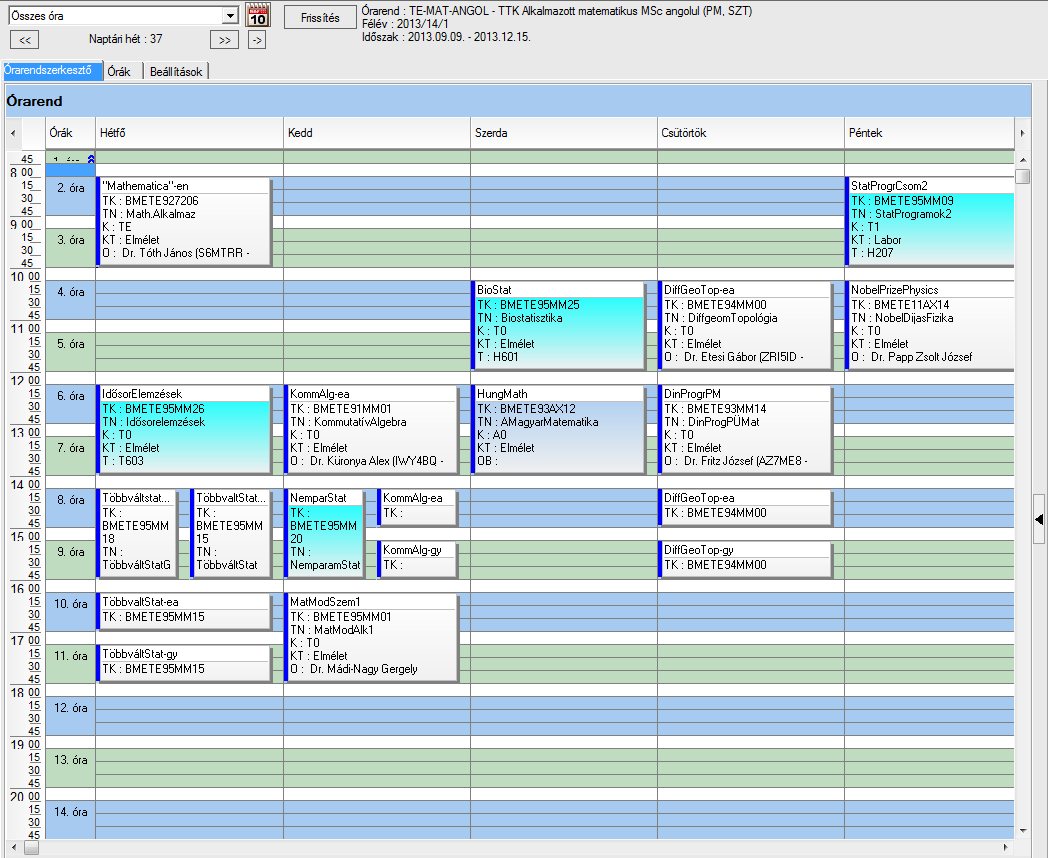1048x858 pixels.
Task: Select the KommAlg-gy class block
Action: pyautogui.click(x=418, y=559)
